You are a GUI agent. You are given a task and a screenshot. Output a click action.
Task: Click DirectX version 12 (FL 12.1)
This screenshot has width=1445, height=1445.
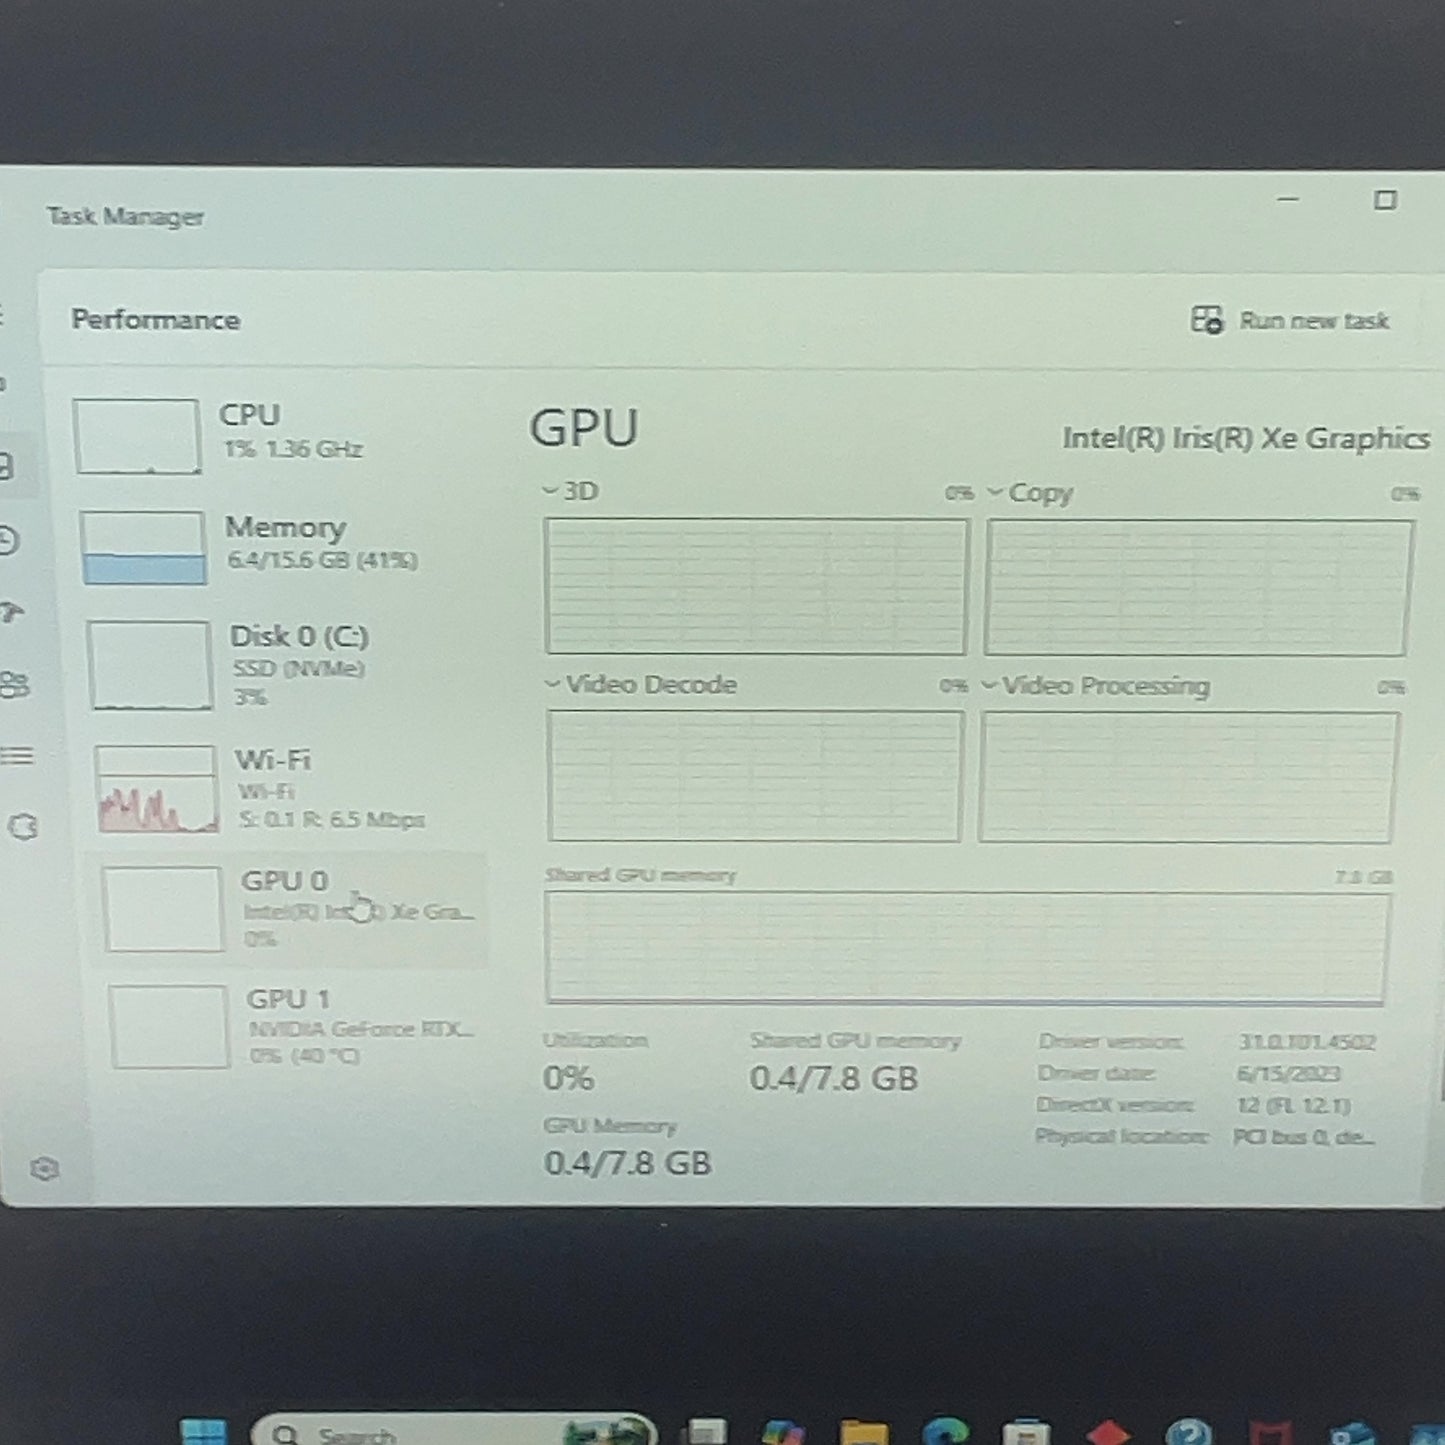click(1293, 1106)
